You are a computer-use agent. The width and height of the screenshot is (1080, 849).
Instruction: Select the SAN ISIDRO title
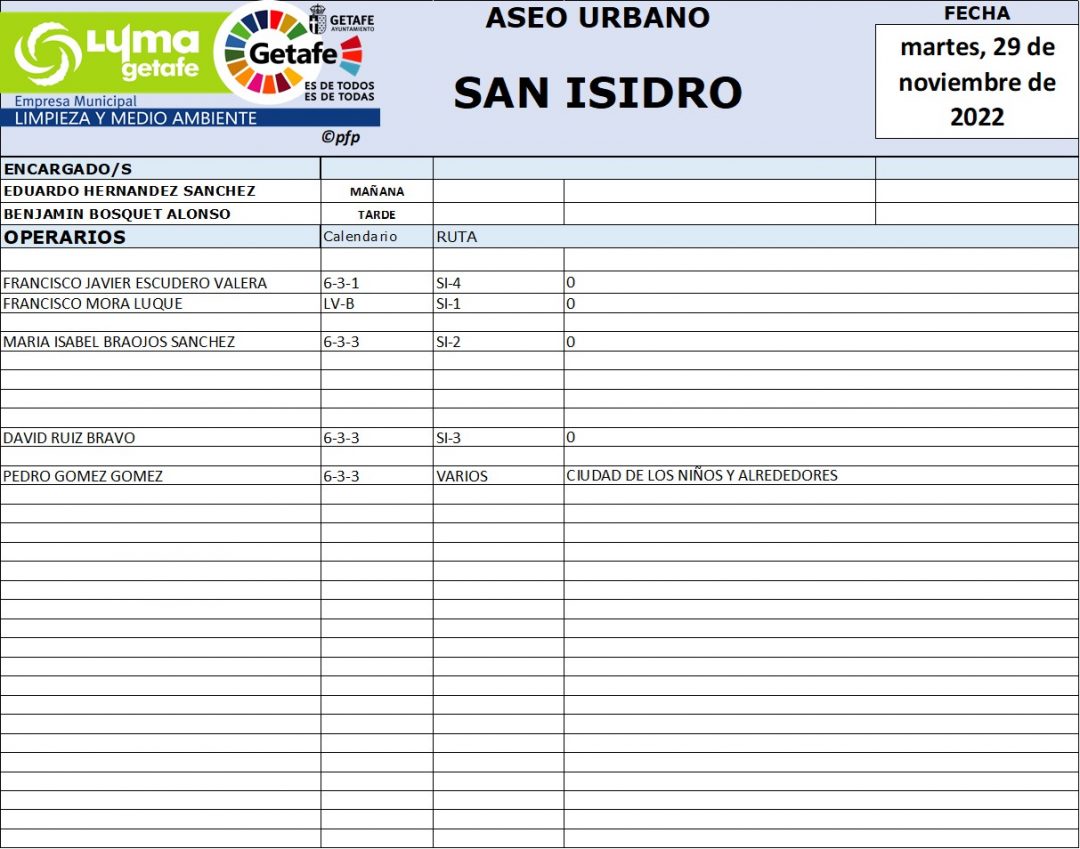597,93
